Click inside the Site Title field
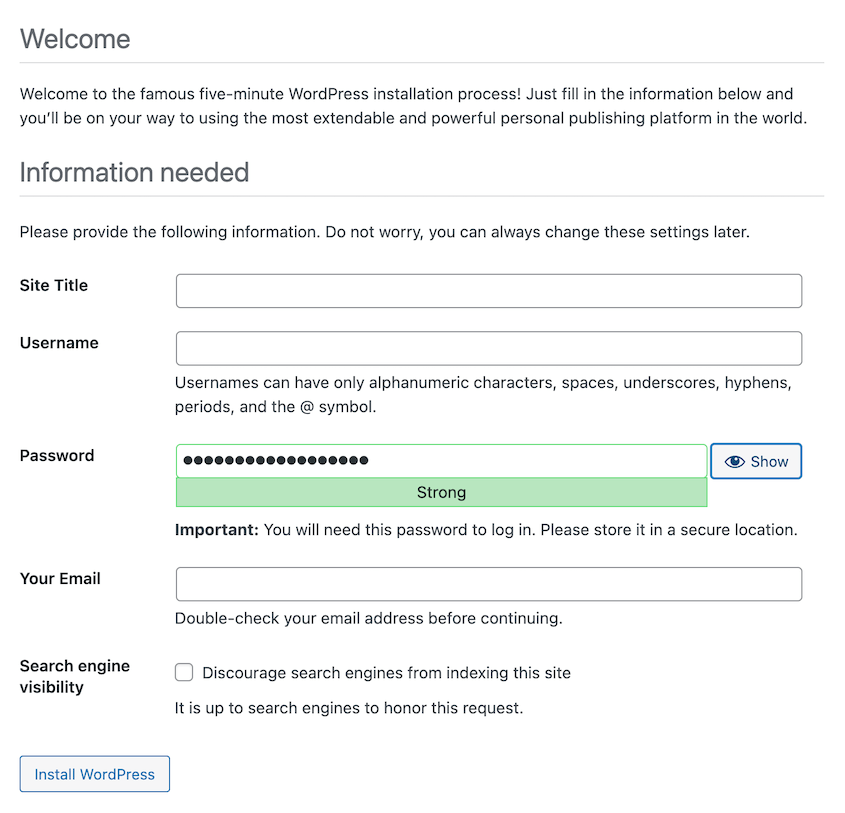This screenshot has height=813, width=845. 488,290
